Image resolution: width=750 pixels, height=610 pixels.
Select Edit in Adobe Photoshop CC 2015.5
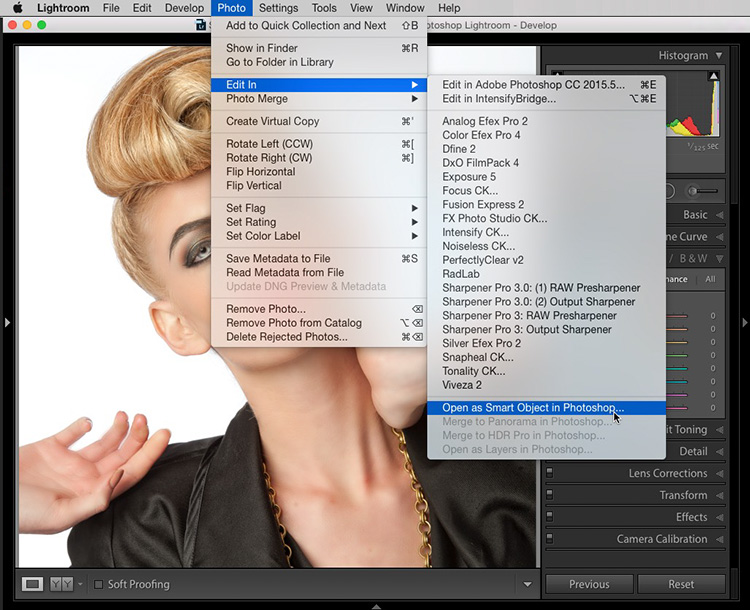click(x=546, y=85)
